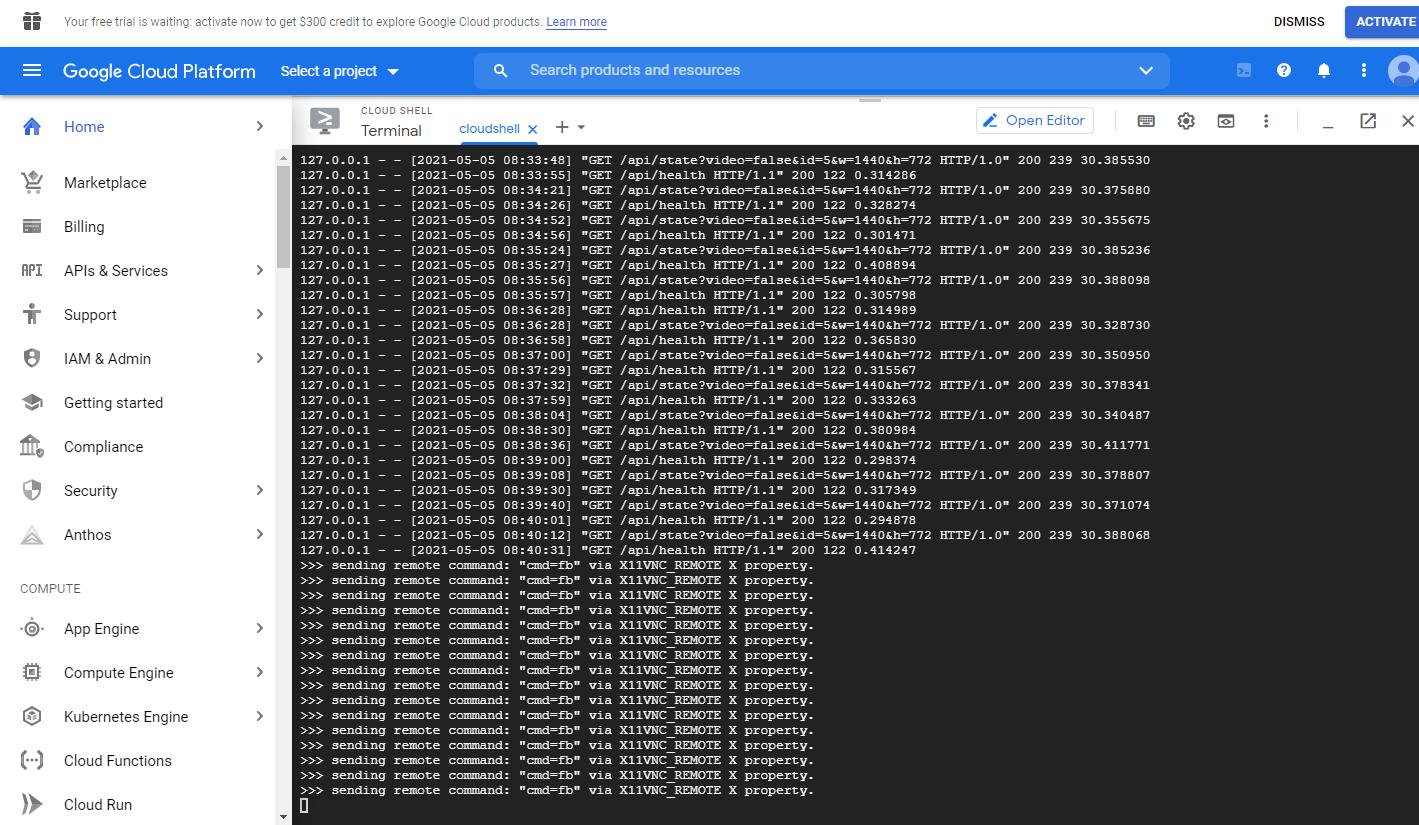The width and height of the screenshot is (1419, 825).
Task: Click the Compute Engine chip icon
Action: coord(32,673)
